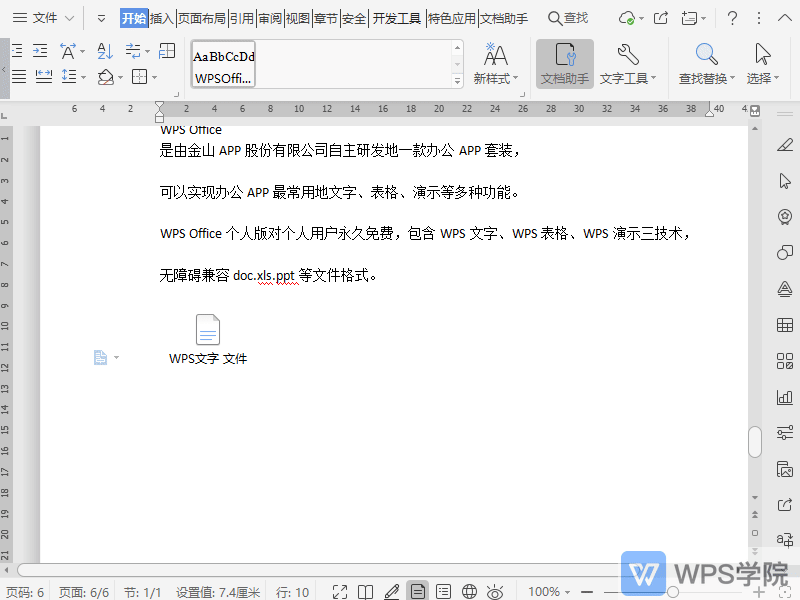Viewport: 800px width, 600px height.
Task: Select the increase indent icon
Action: click(40, 50)
